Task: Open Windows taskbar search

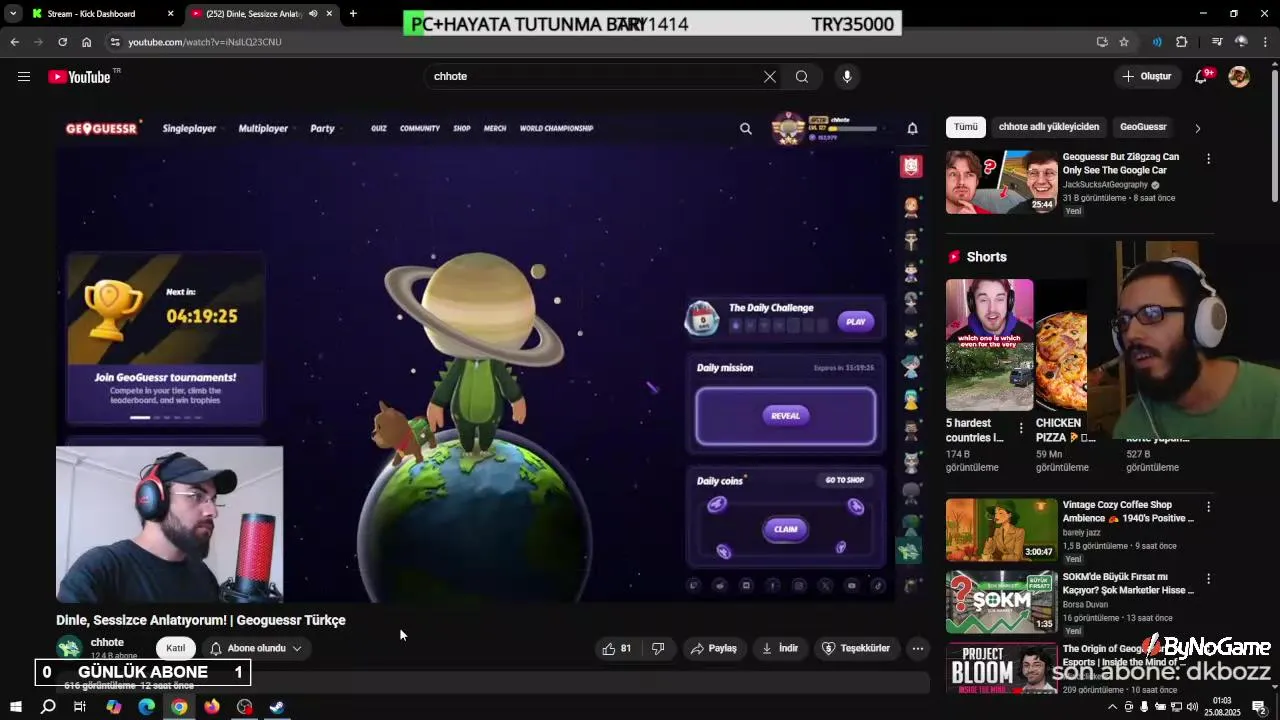Action: 48,707
